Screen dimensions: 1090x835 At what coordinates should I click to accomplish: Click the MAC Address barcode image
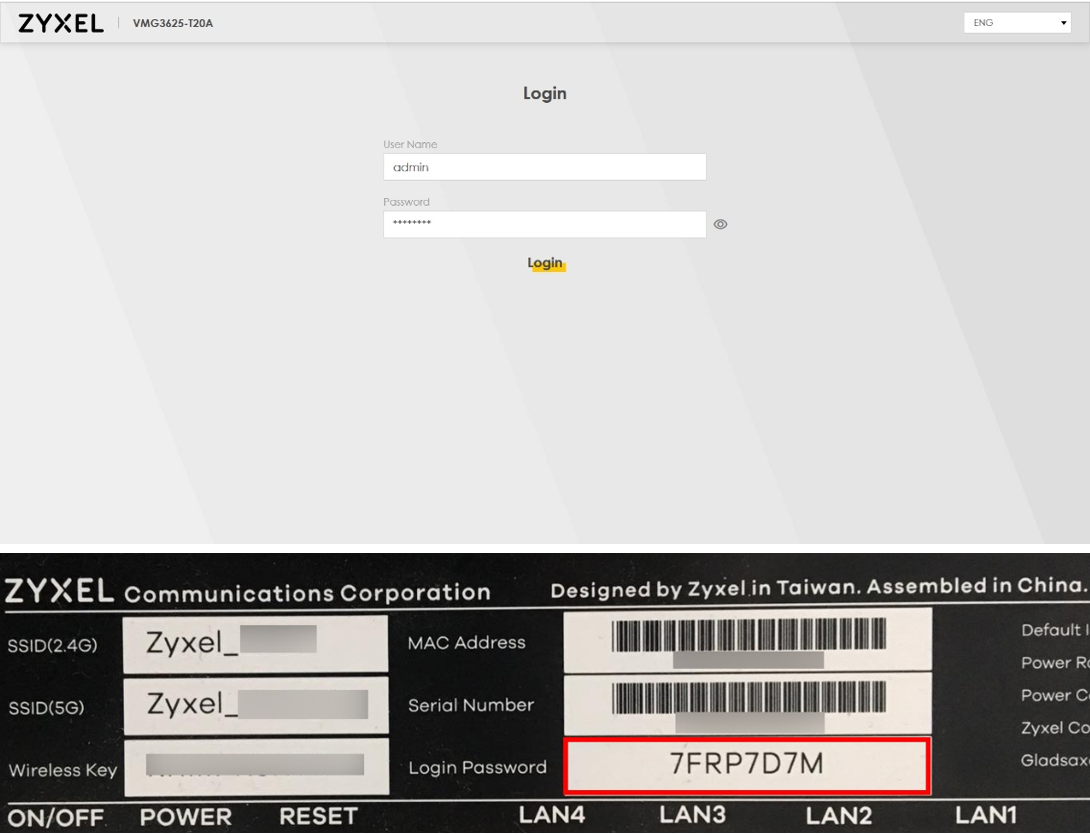749,635
